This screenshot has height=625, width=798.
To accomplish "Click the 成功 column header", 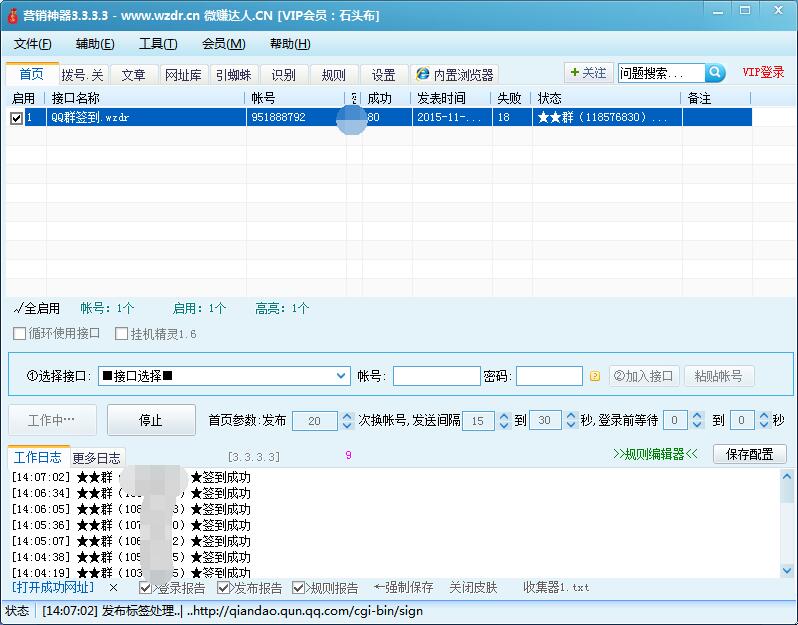I will [x=385, y=98].
